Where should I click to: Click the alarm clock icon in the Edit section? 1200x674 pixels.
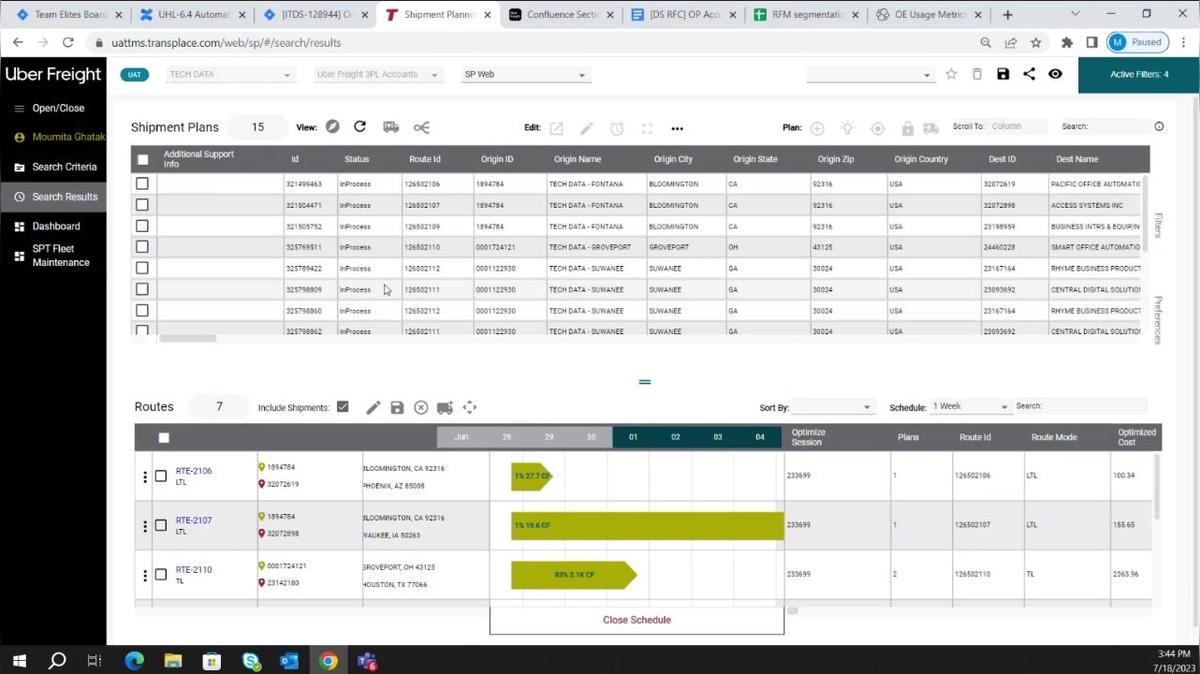(617, 128)
